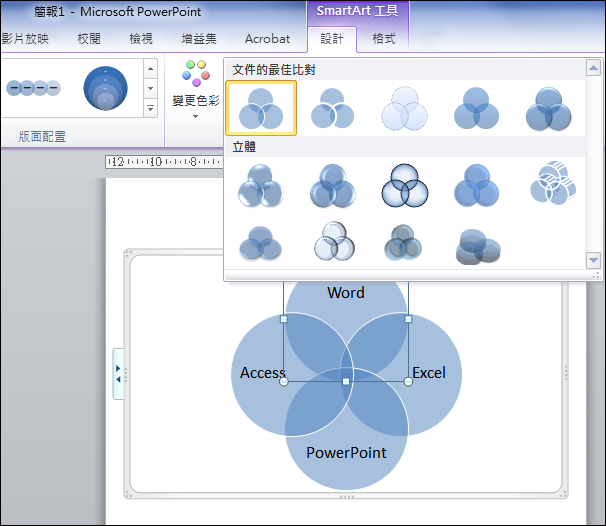Choose the white-outline style, second in 文件的最佳比對
Image resolution: width=606 pixels, height=526 pixels.
pos(333,108)
